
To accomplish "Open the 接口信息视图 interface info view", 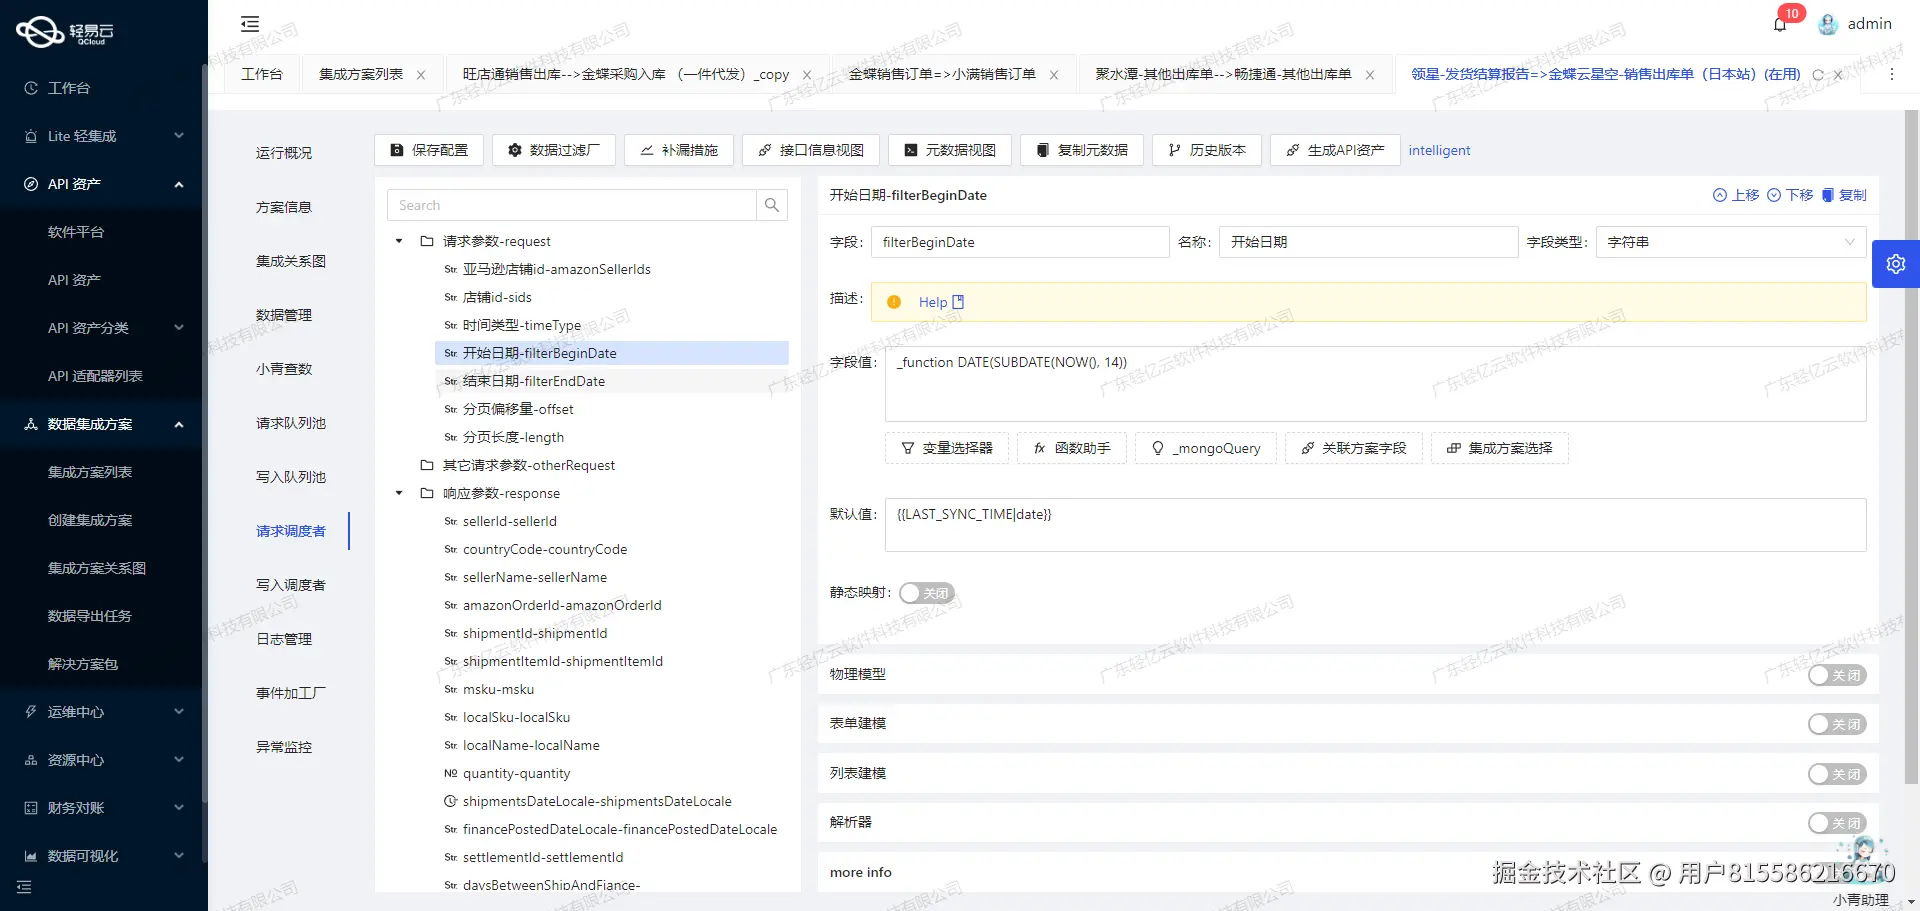I will point(810,150).
